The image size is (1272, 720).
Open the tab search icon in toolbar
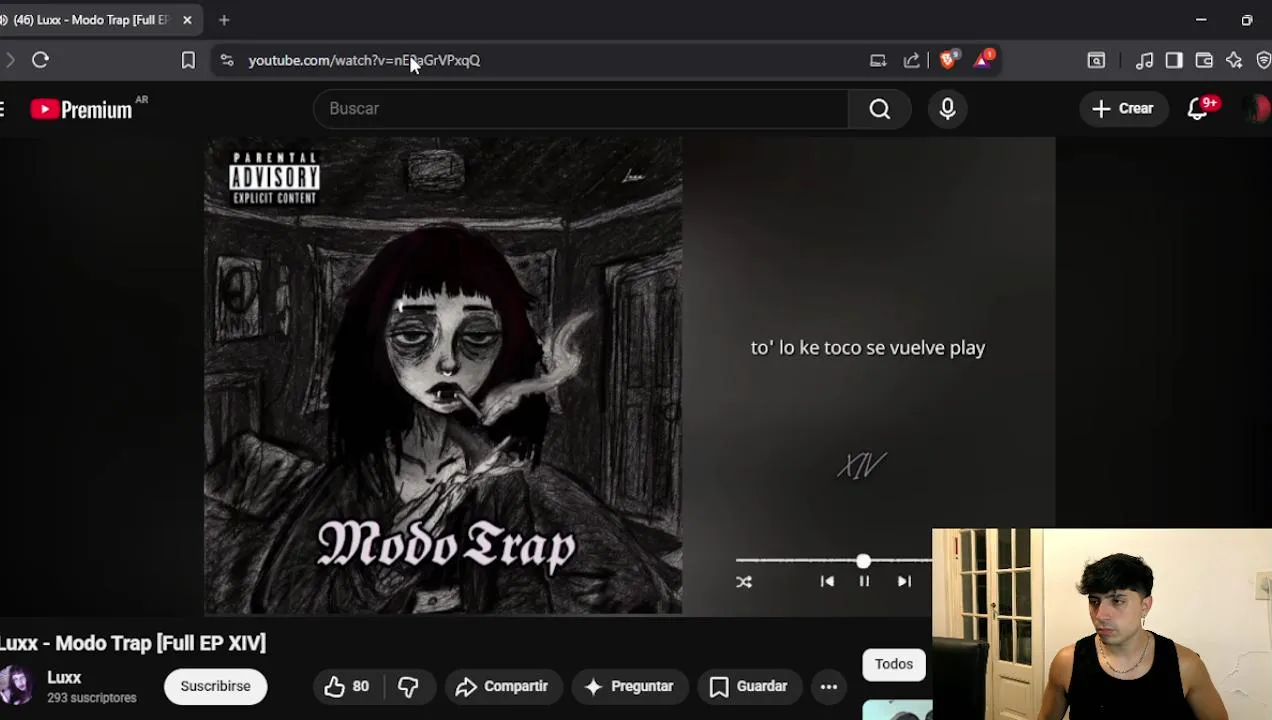(x=1096, y=60)
